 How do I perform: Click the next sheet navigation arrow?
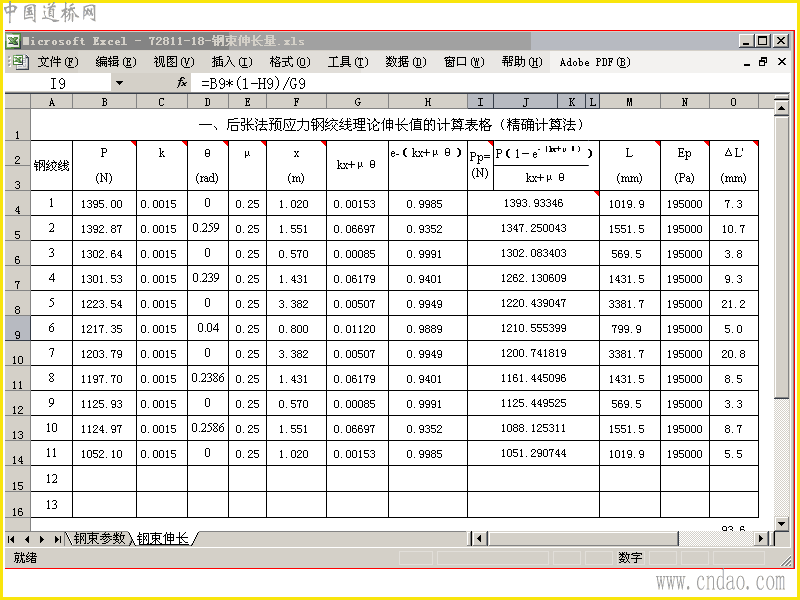[42, 539]
